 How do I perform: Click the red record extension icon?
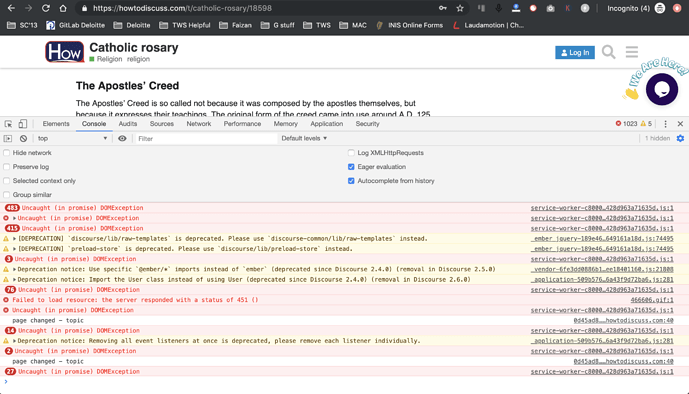coord(533,8)
